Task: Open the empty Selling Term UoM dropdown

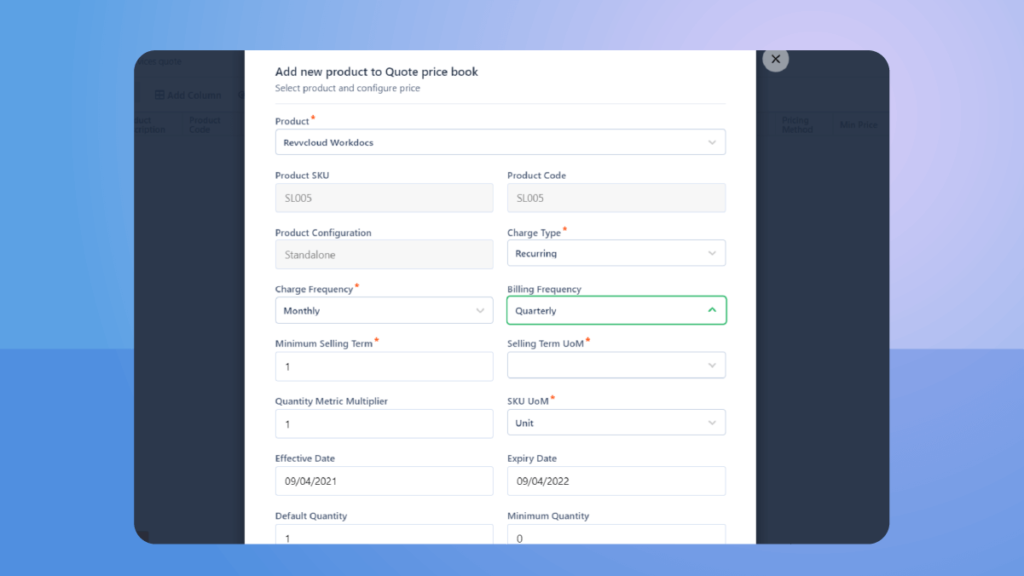Action: [616, 366]
